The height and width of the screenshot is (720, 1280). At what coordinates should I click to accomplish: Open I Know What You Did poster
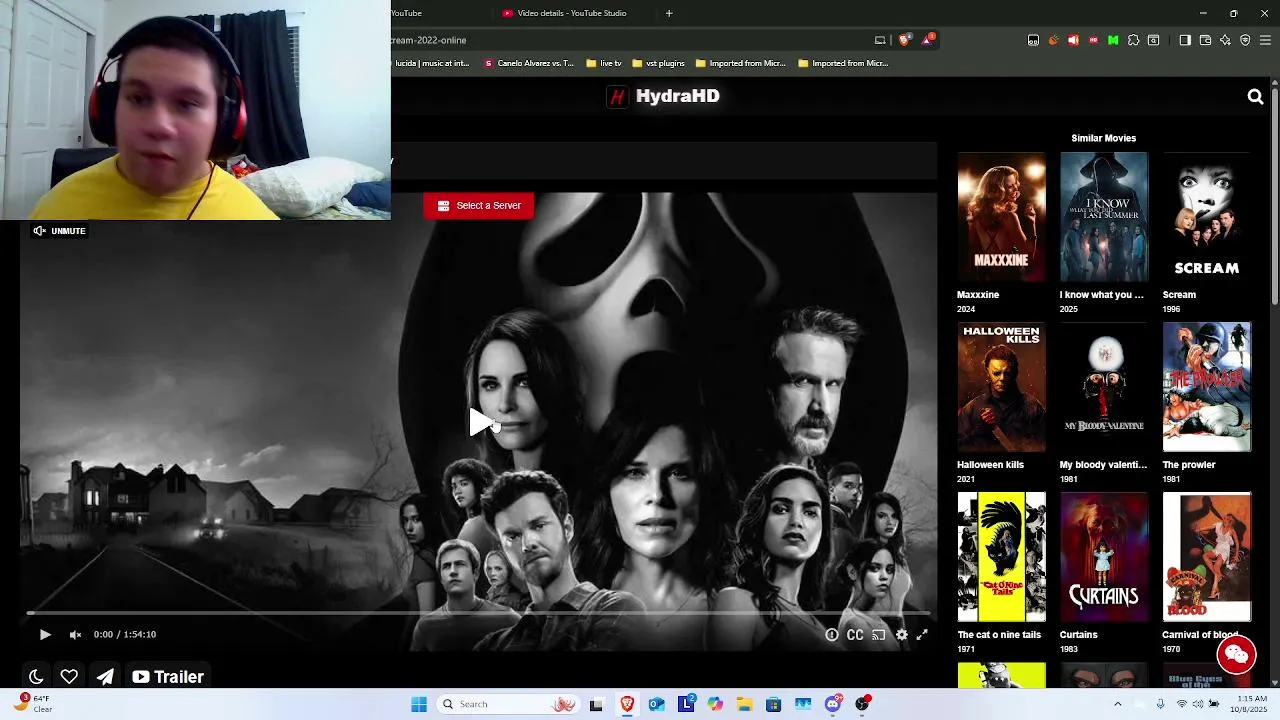1104,217
